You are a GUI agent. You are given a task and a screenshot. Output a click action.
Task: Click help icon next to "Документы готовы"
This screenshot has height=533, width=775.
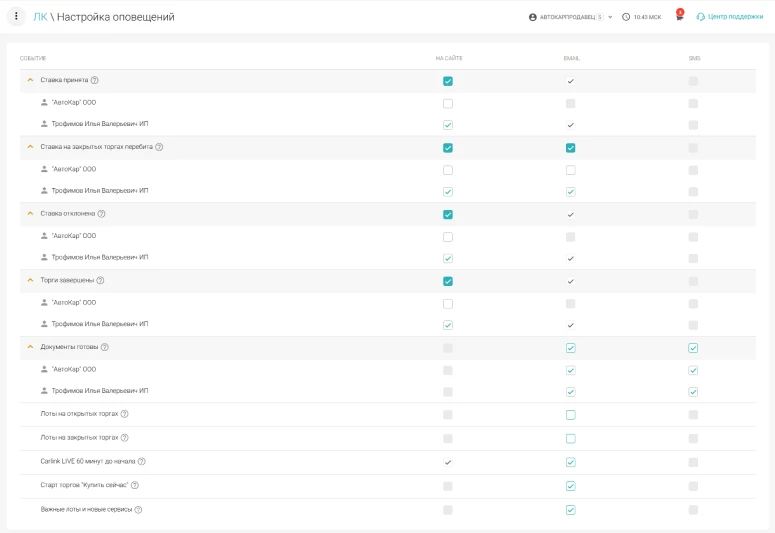(x=105, y=347)
